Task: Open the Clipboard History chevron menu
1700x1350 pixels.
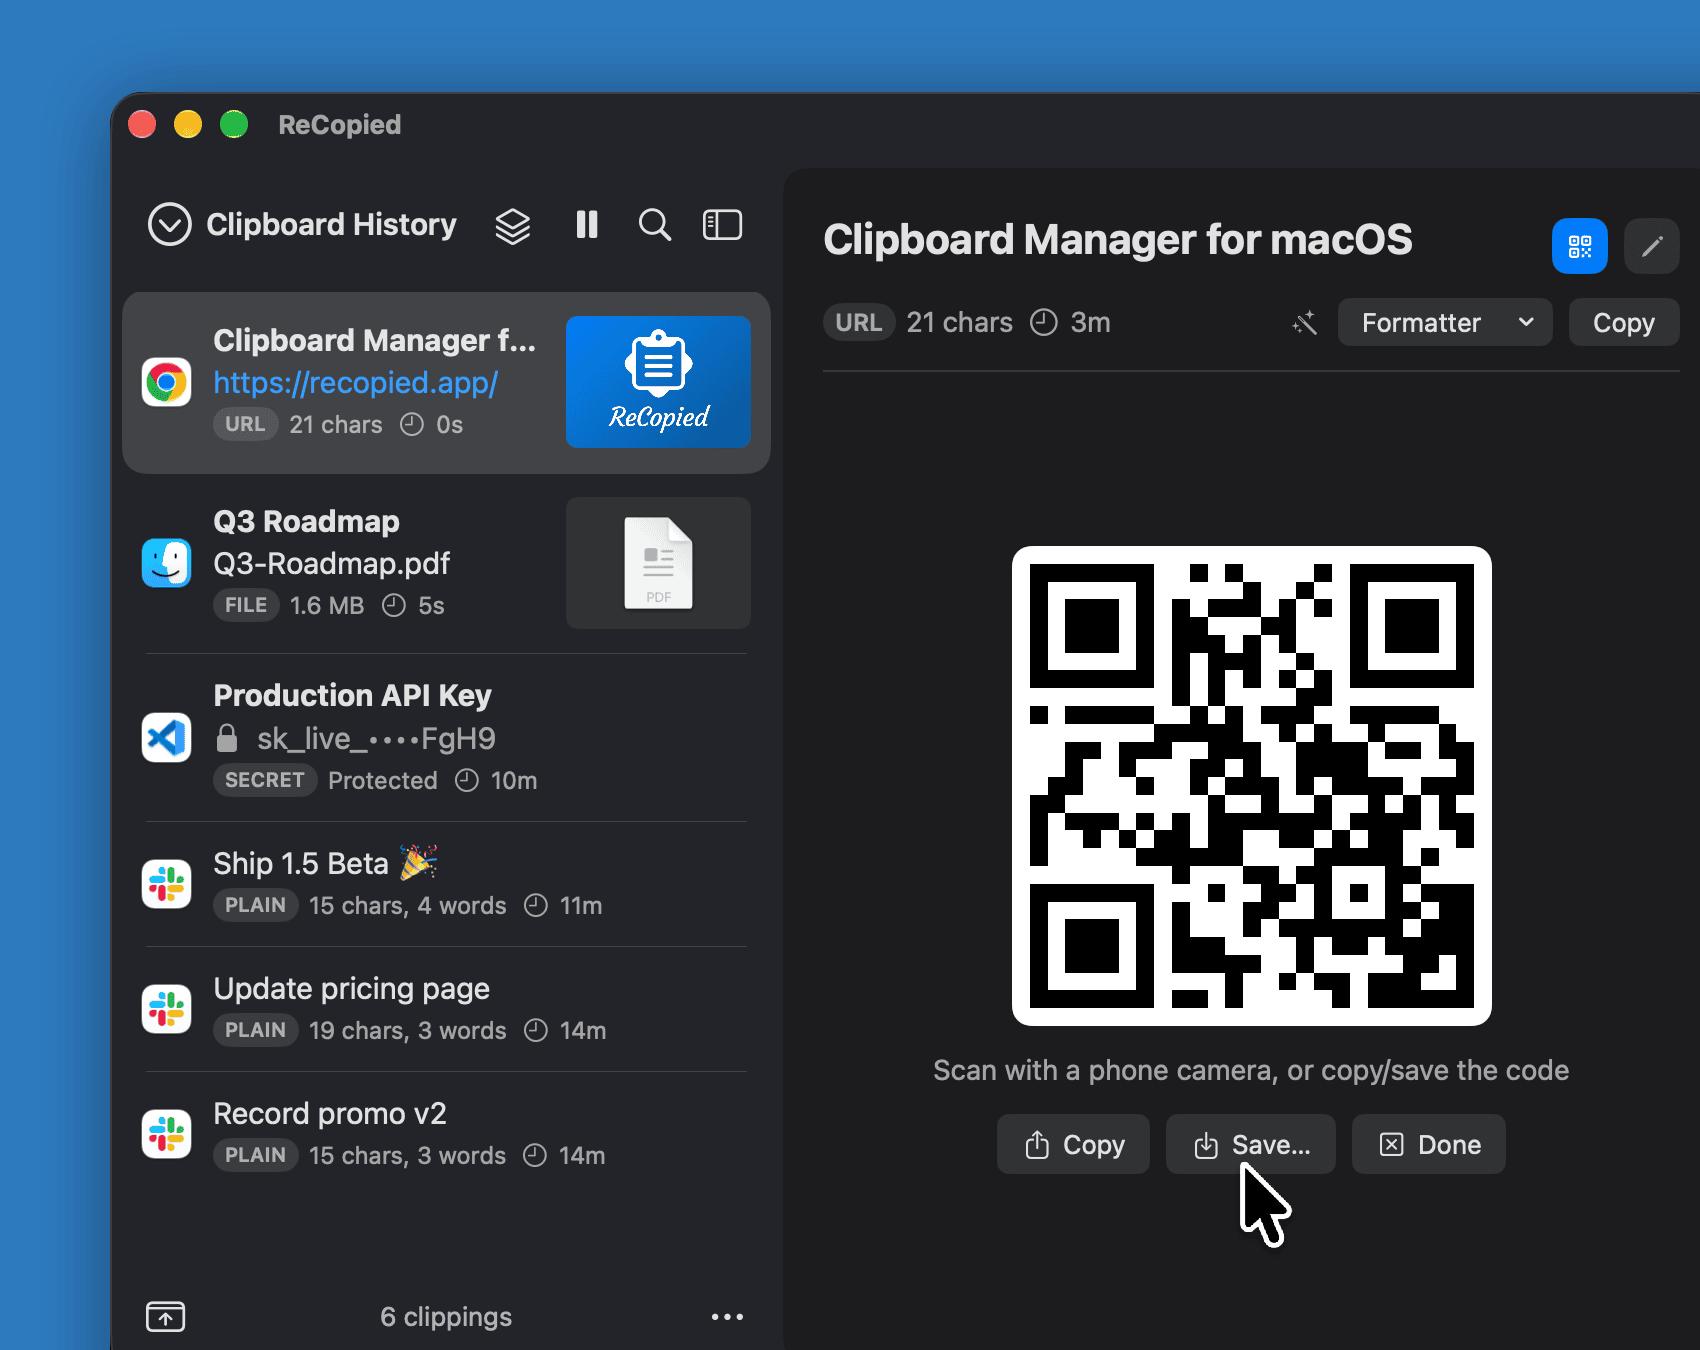Action: pyautogui.click(x=169, y=224)
